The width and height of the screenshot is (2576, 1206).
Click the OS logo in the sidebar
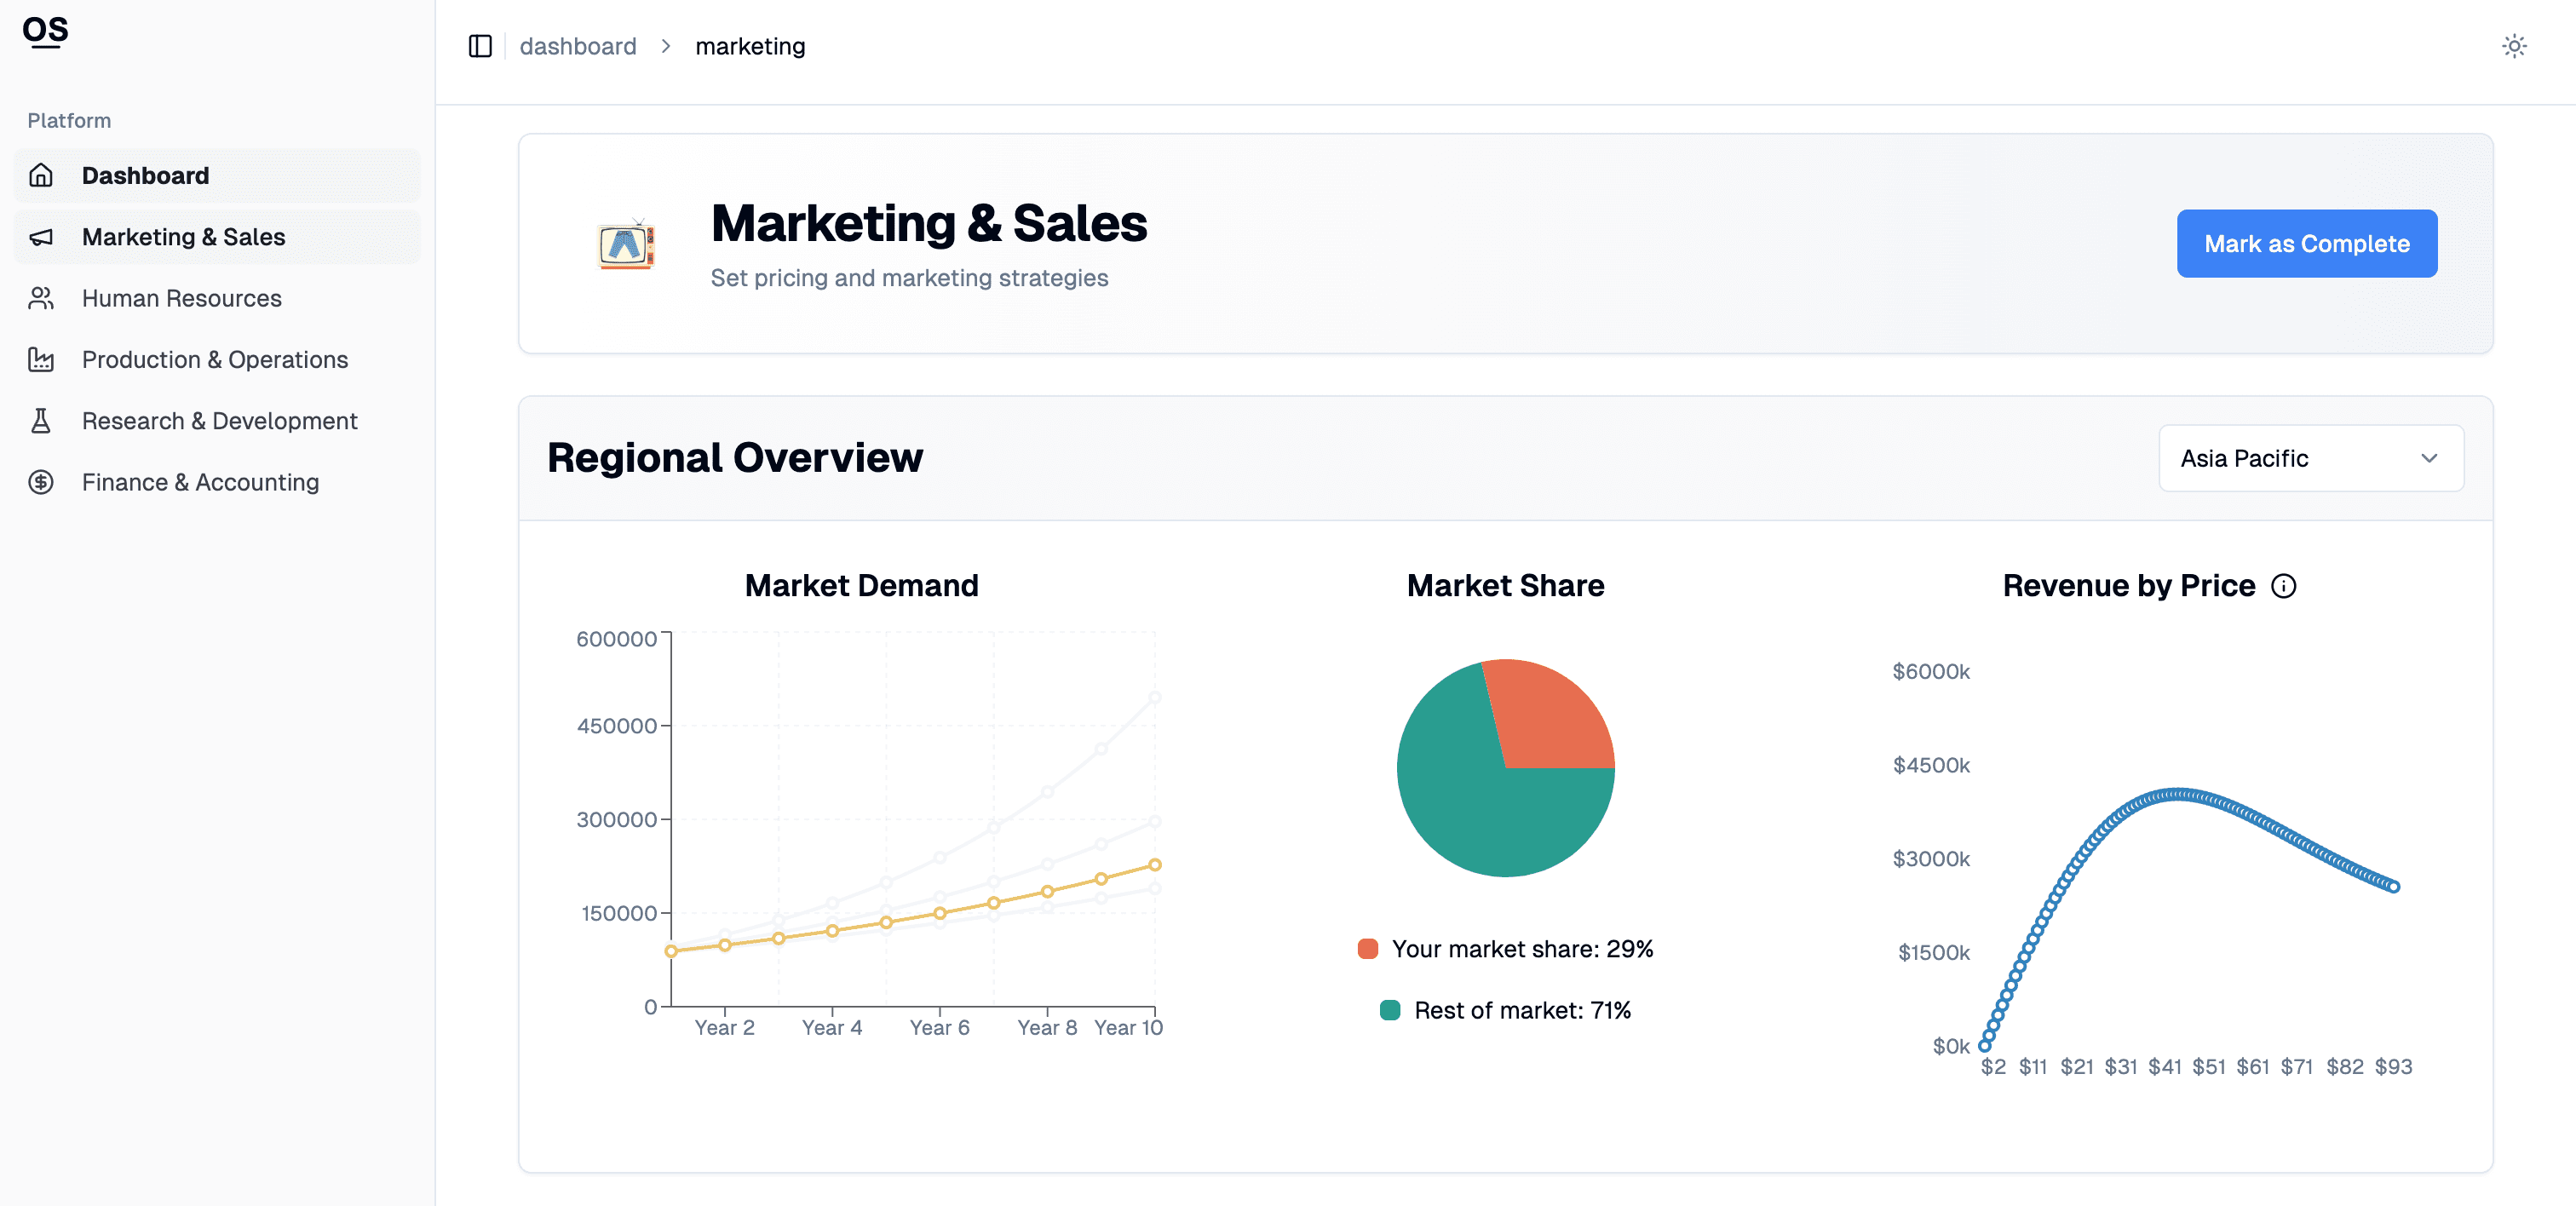(45, 31)
